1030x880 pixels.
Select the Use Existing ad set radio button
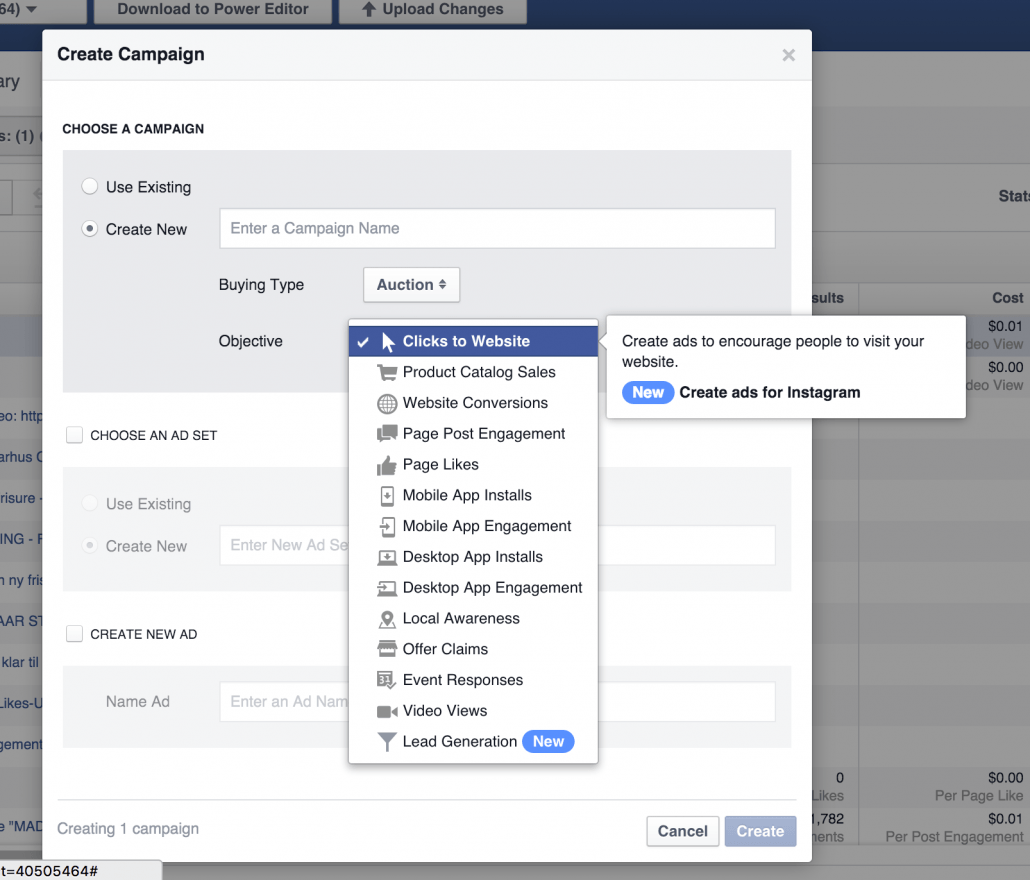89,504
